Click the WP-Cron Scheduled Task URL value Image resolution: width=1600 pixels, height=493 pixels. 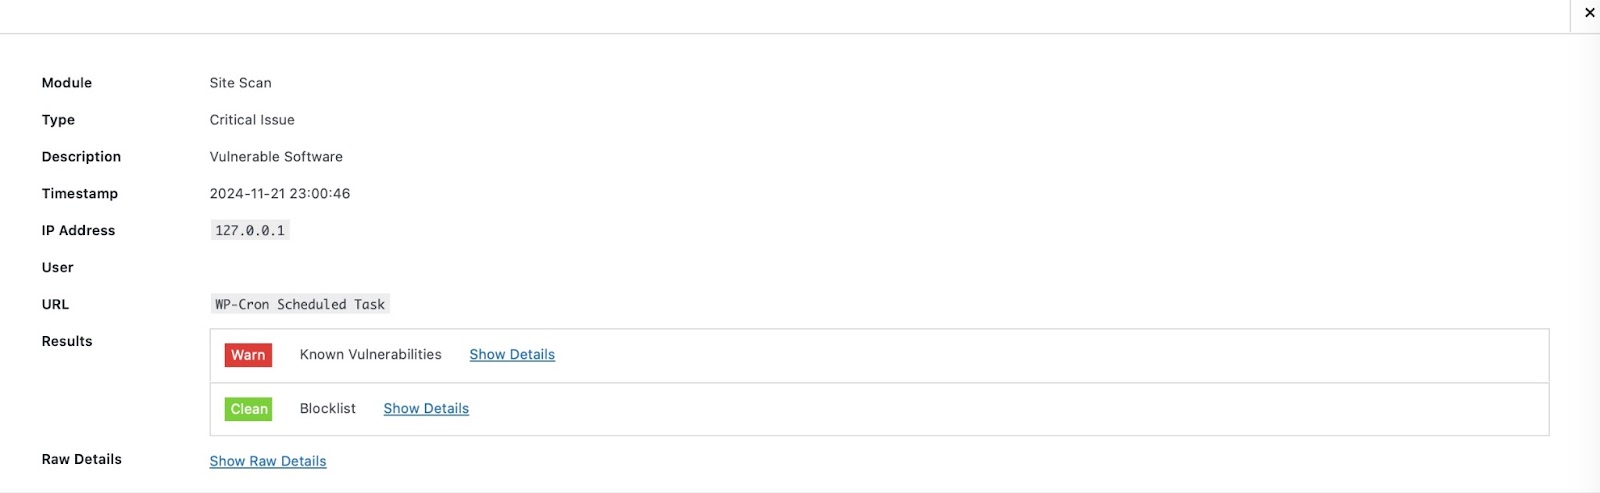point(300,305)
